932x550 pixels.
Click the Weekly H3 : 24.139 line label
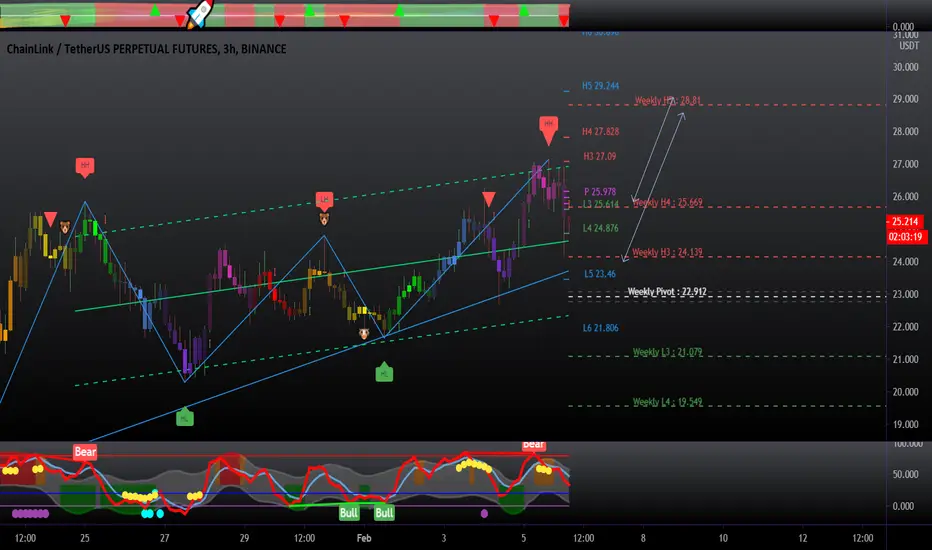667,252
